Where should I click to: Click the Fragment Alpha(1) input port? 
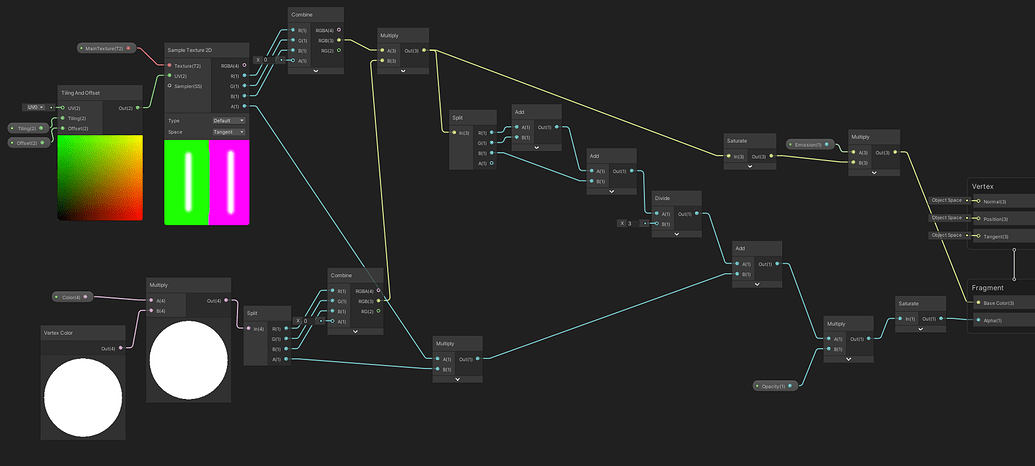(977, 321)
